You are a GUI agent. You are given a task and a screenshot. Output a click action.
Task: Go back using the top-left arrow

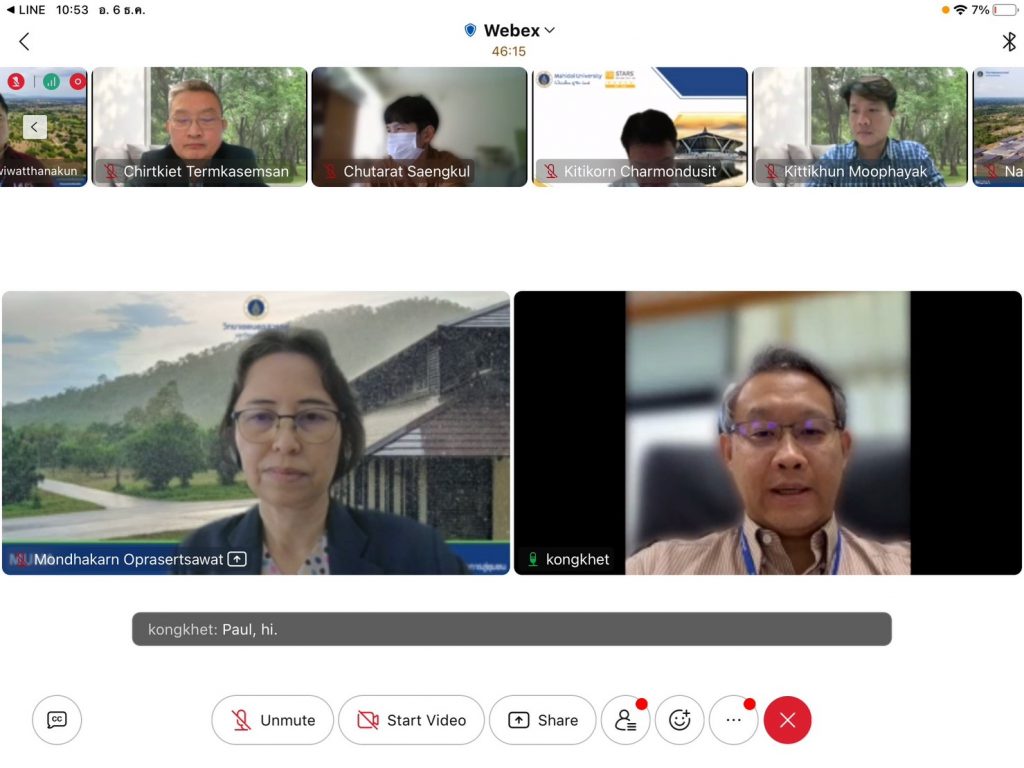pyautogui.click(x=24, y=41)
